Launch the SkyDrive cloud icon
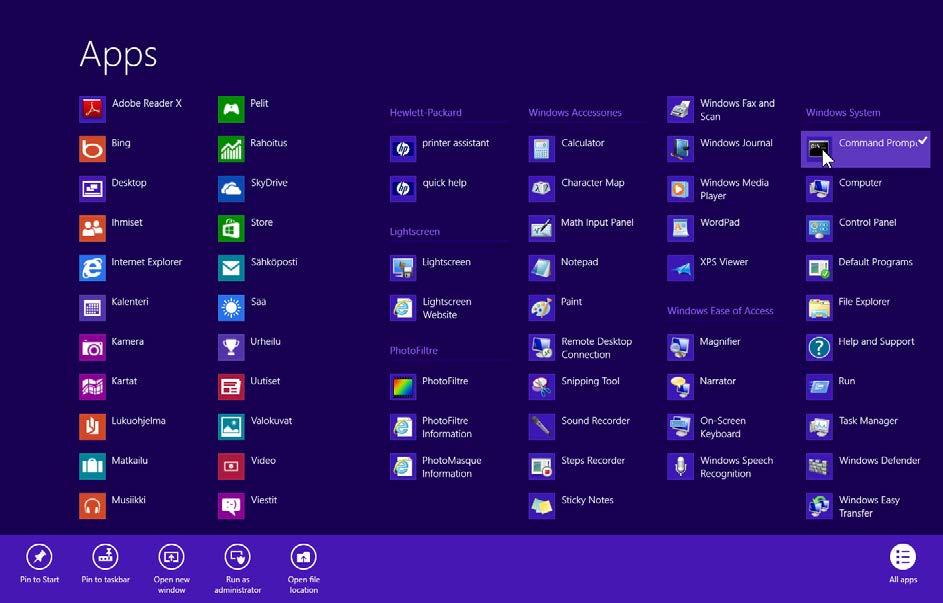Screen dimensions: 943x603 tap(231, 189)
